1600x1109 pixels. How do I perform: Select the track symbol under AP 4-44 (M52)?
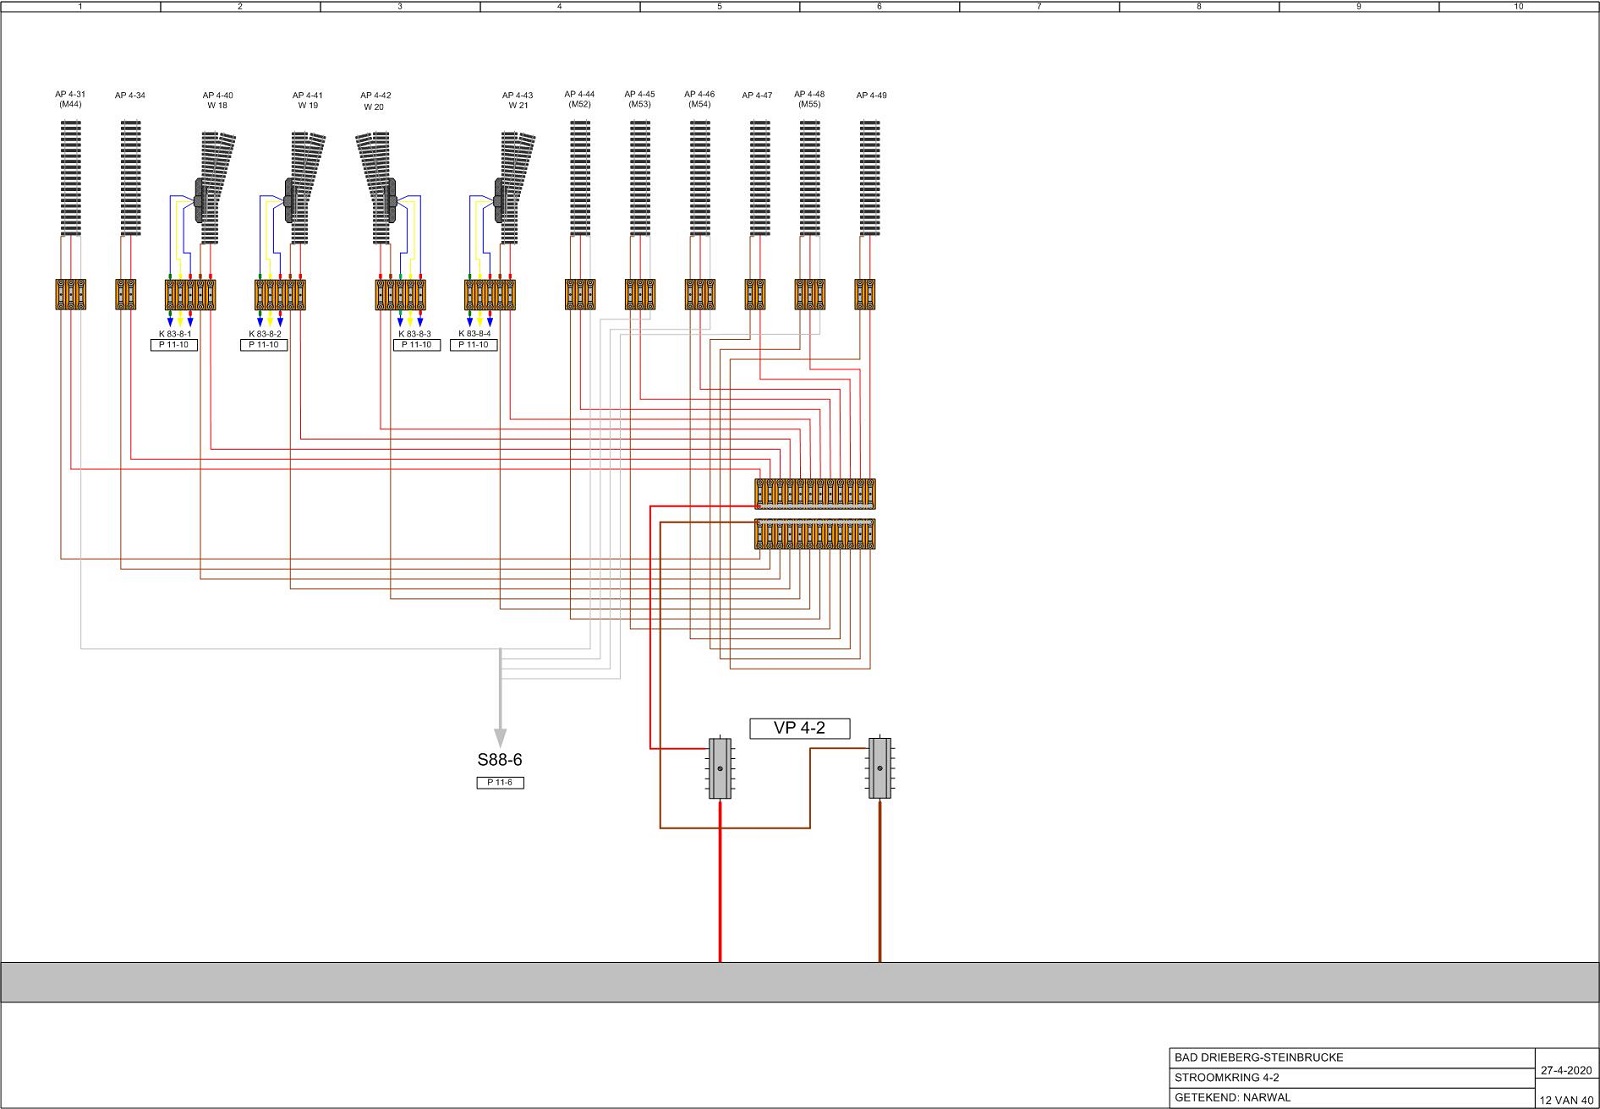[580, 178]
